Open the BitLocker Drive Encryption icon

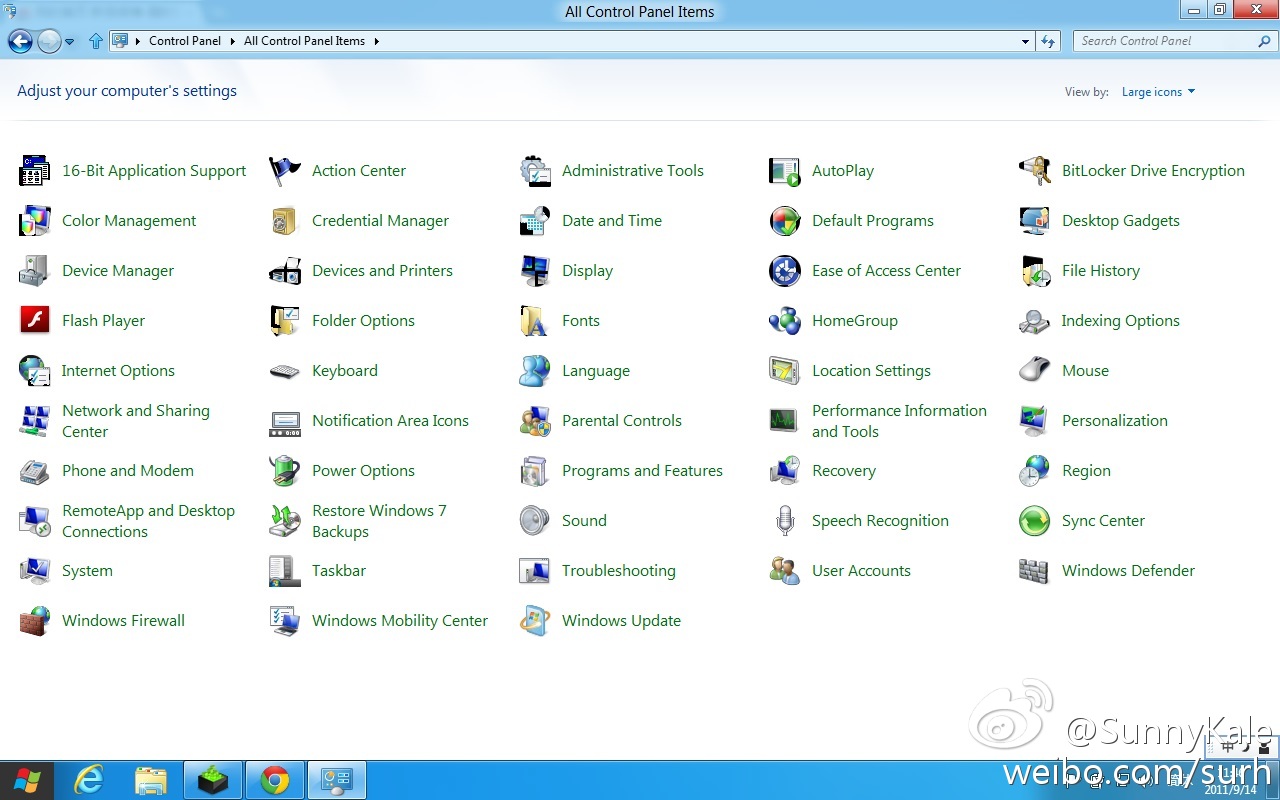click(x=1035, y=171)
